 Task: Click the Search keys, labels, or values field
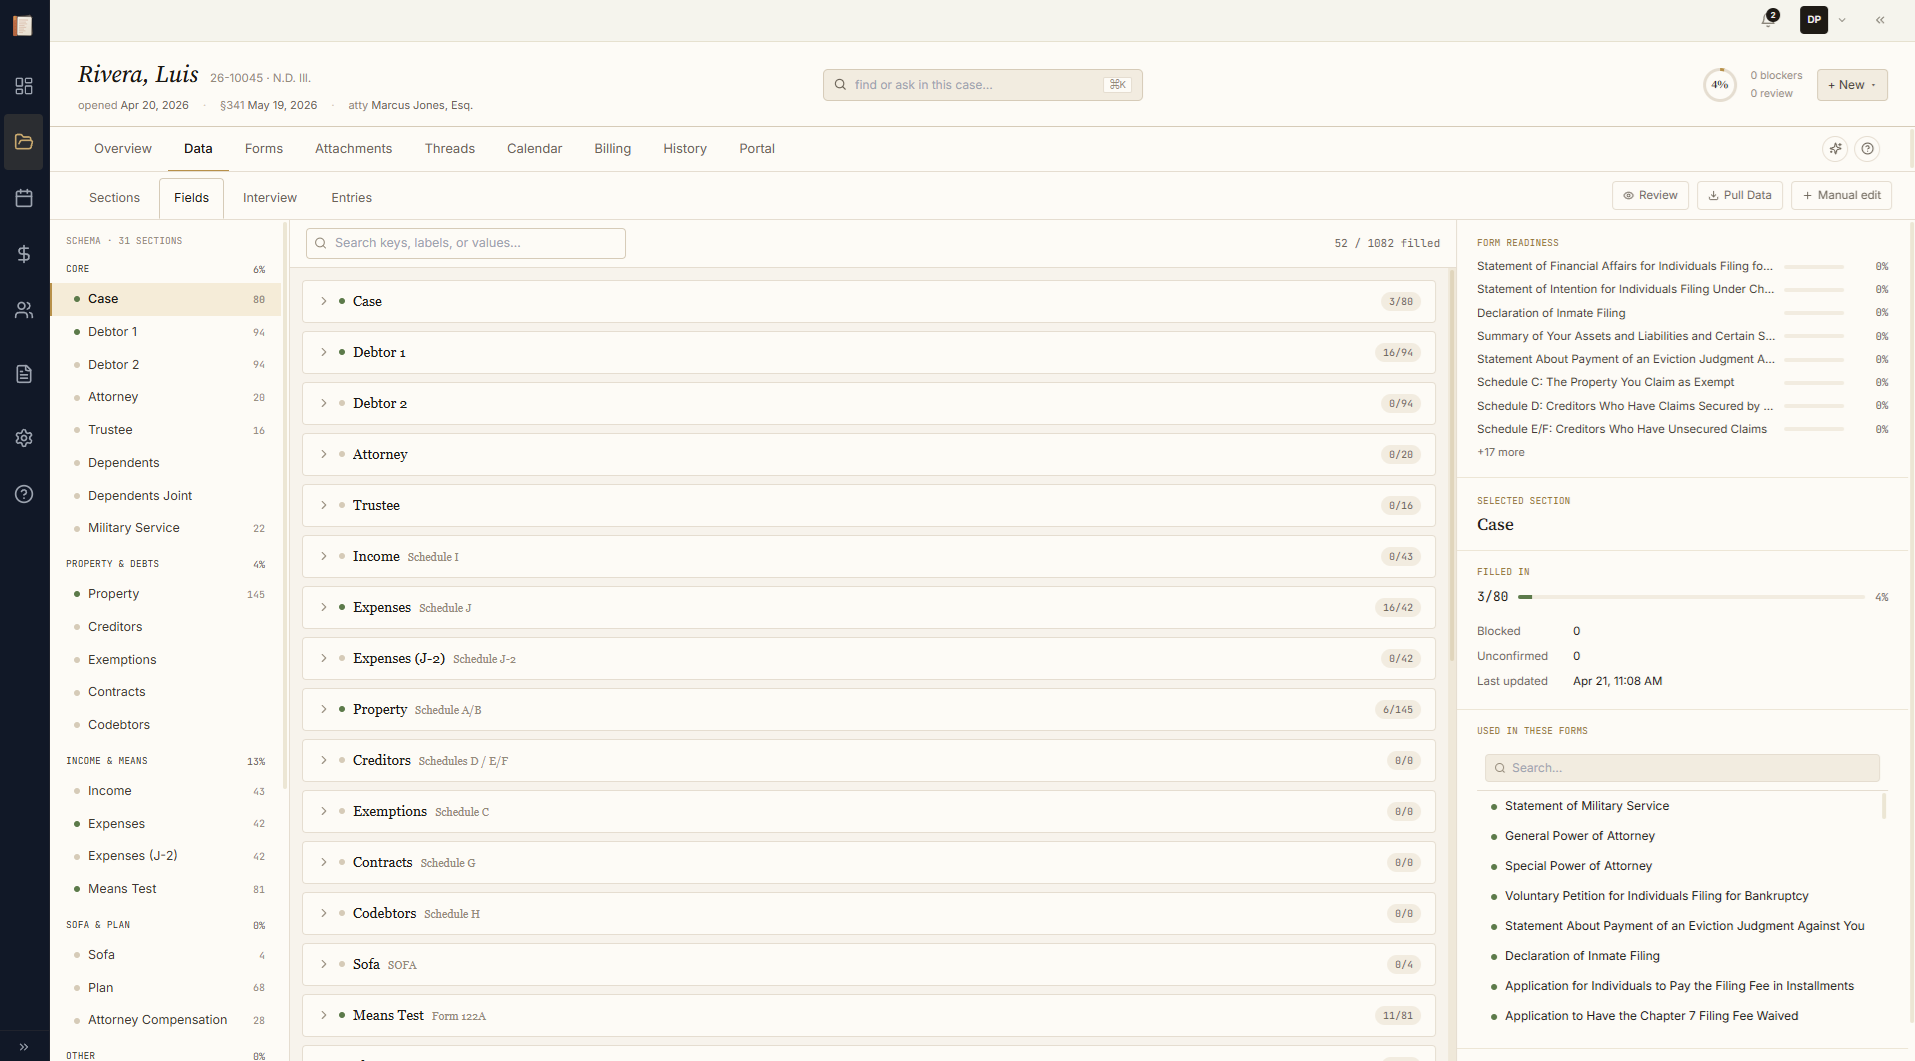(466, 242)
